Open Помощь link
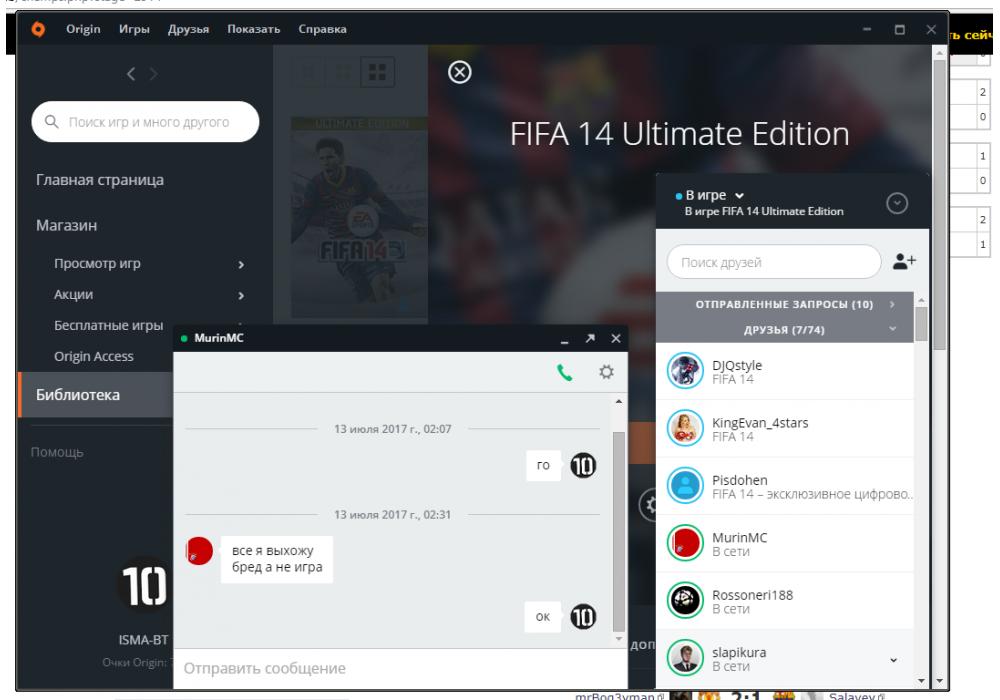Screen dimensions: 1000x700 (x=57, y=452)
